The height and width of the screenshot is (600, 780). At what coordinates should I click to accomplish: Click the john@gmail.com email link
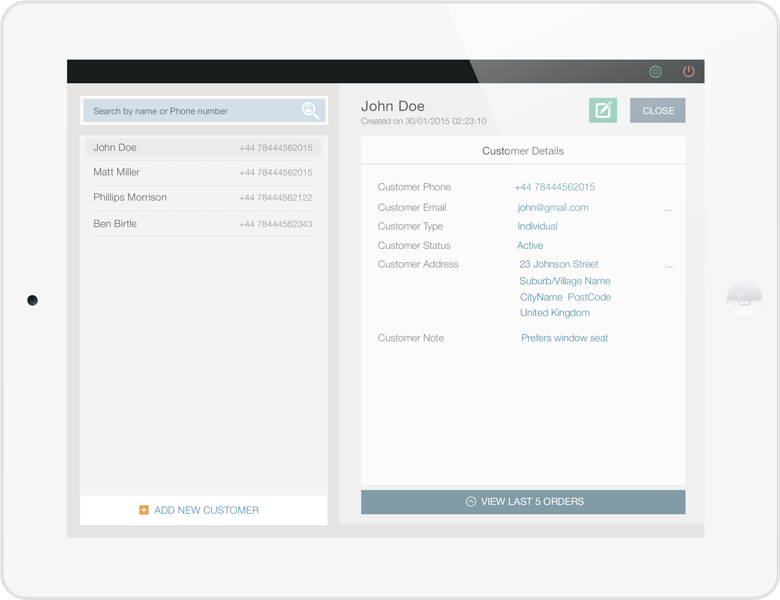tap(553, 208)
